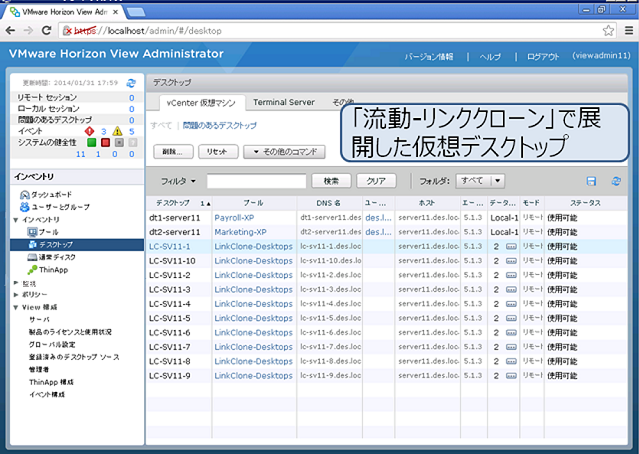639x454 pixels.
Task: Open the Filter dropdown
Action: pyautogui.click(x=178, y=181)
